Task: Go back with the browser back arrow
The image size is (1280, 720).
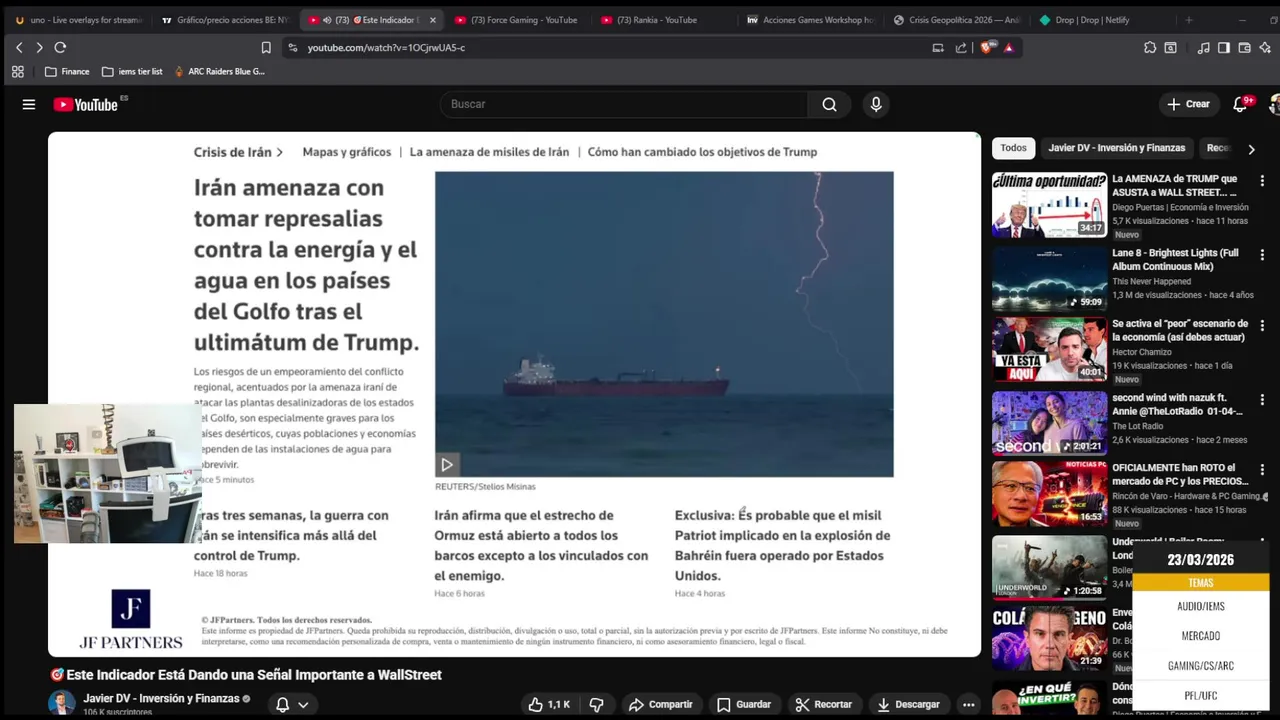Action: [x=18, y=47]
